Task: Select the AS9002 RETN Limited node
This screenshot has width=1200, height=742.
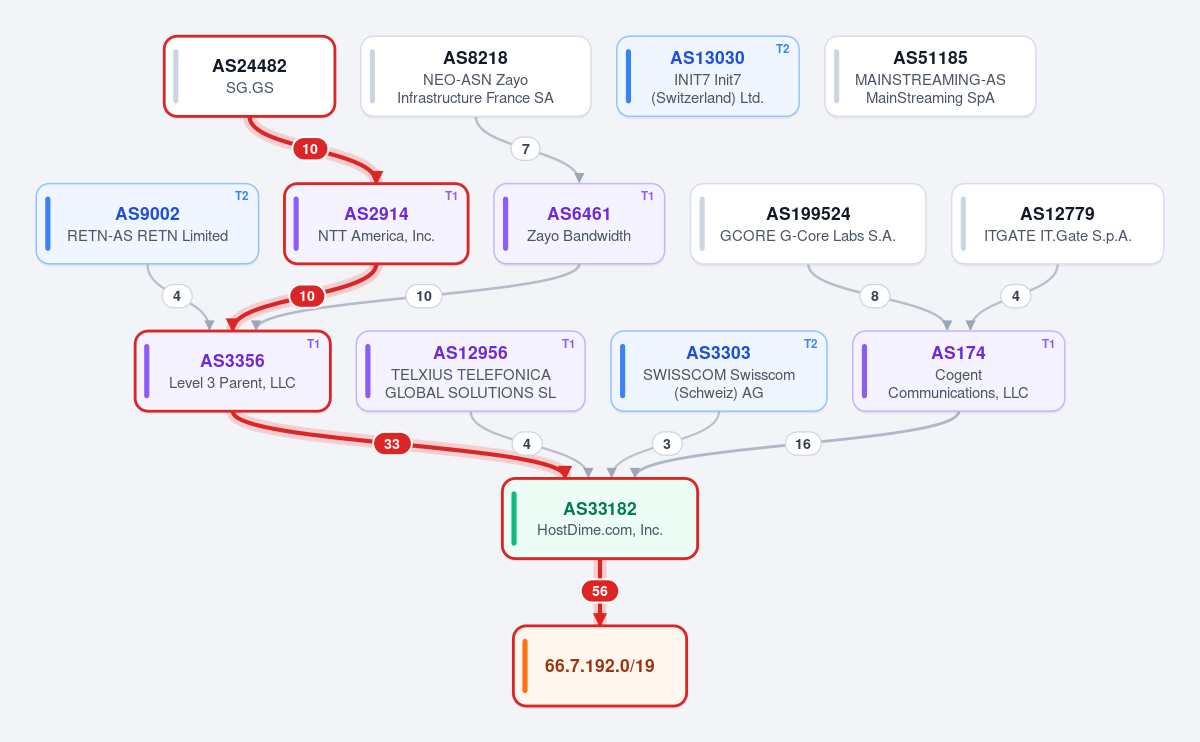Action: pos(148,223)
